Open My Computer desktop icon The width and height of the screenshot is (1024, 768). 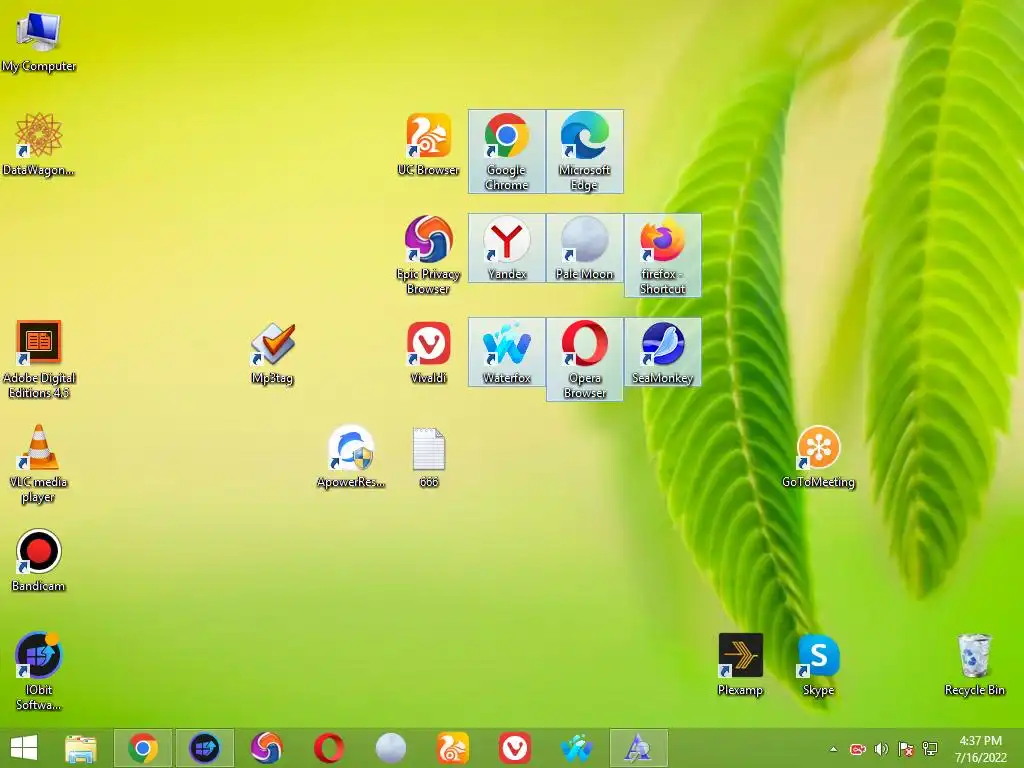click(39, 41)
